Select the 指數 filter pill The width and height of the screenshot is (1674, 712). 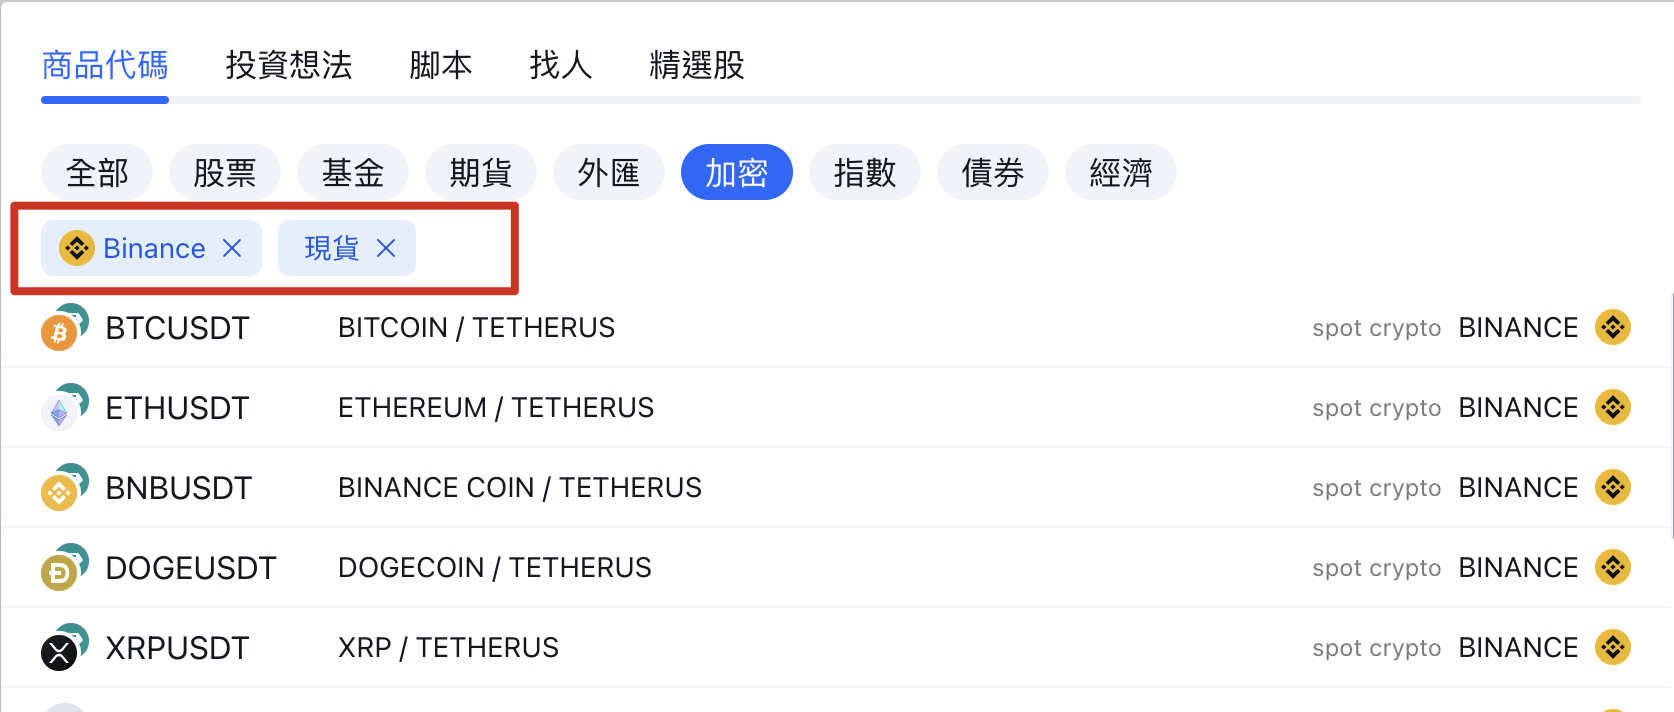(x=865, y=172)
